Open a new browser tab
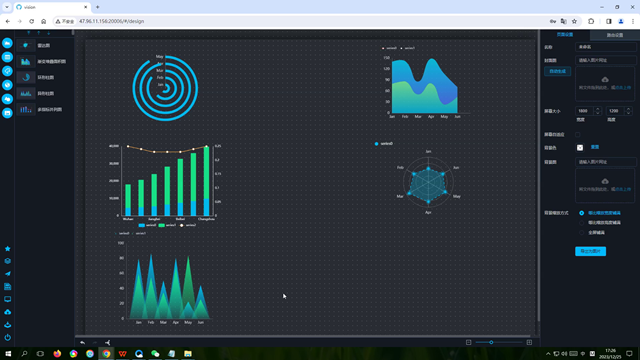The width and height of the screenshot is (642, 361). tap(97, 7)
